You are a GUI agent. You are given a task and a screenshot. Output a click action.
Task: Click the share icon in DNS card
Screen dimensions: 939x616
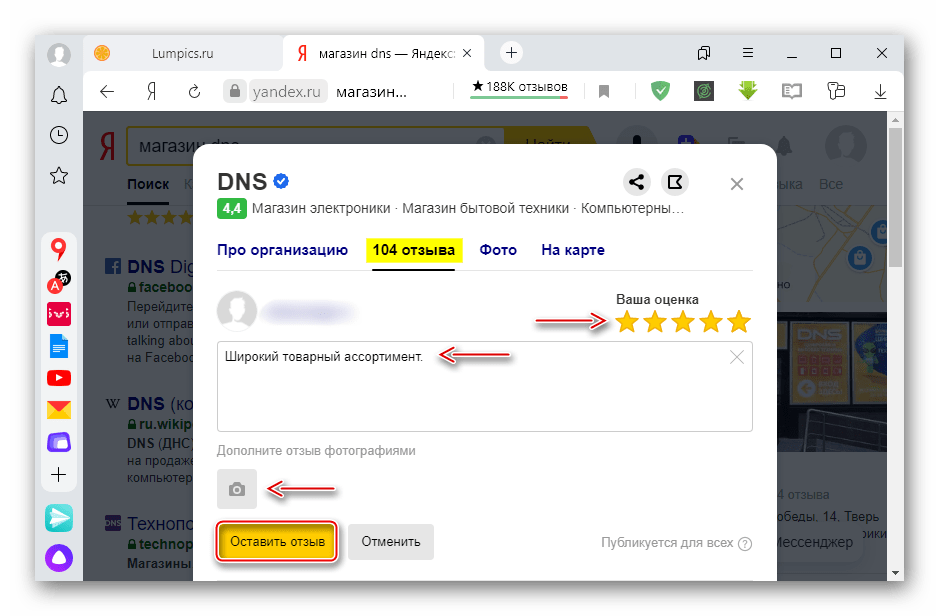click(636, 182)
